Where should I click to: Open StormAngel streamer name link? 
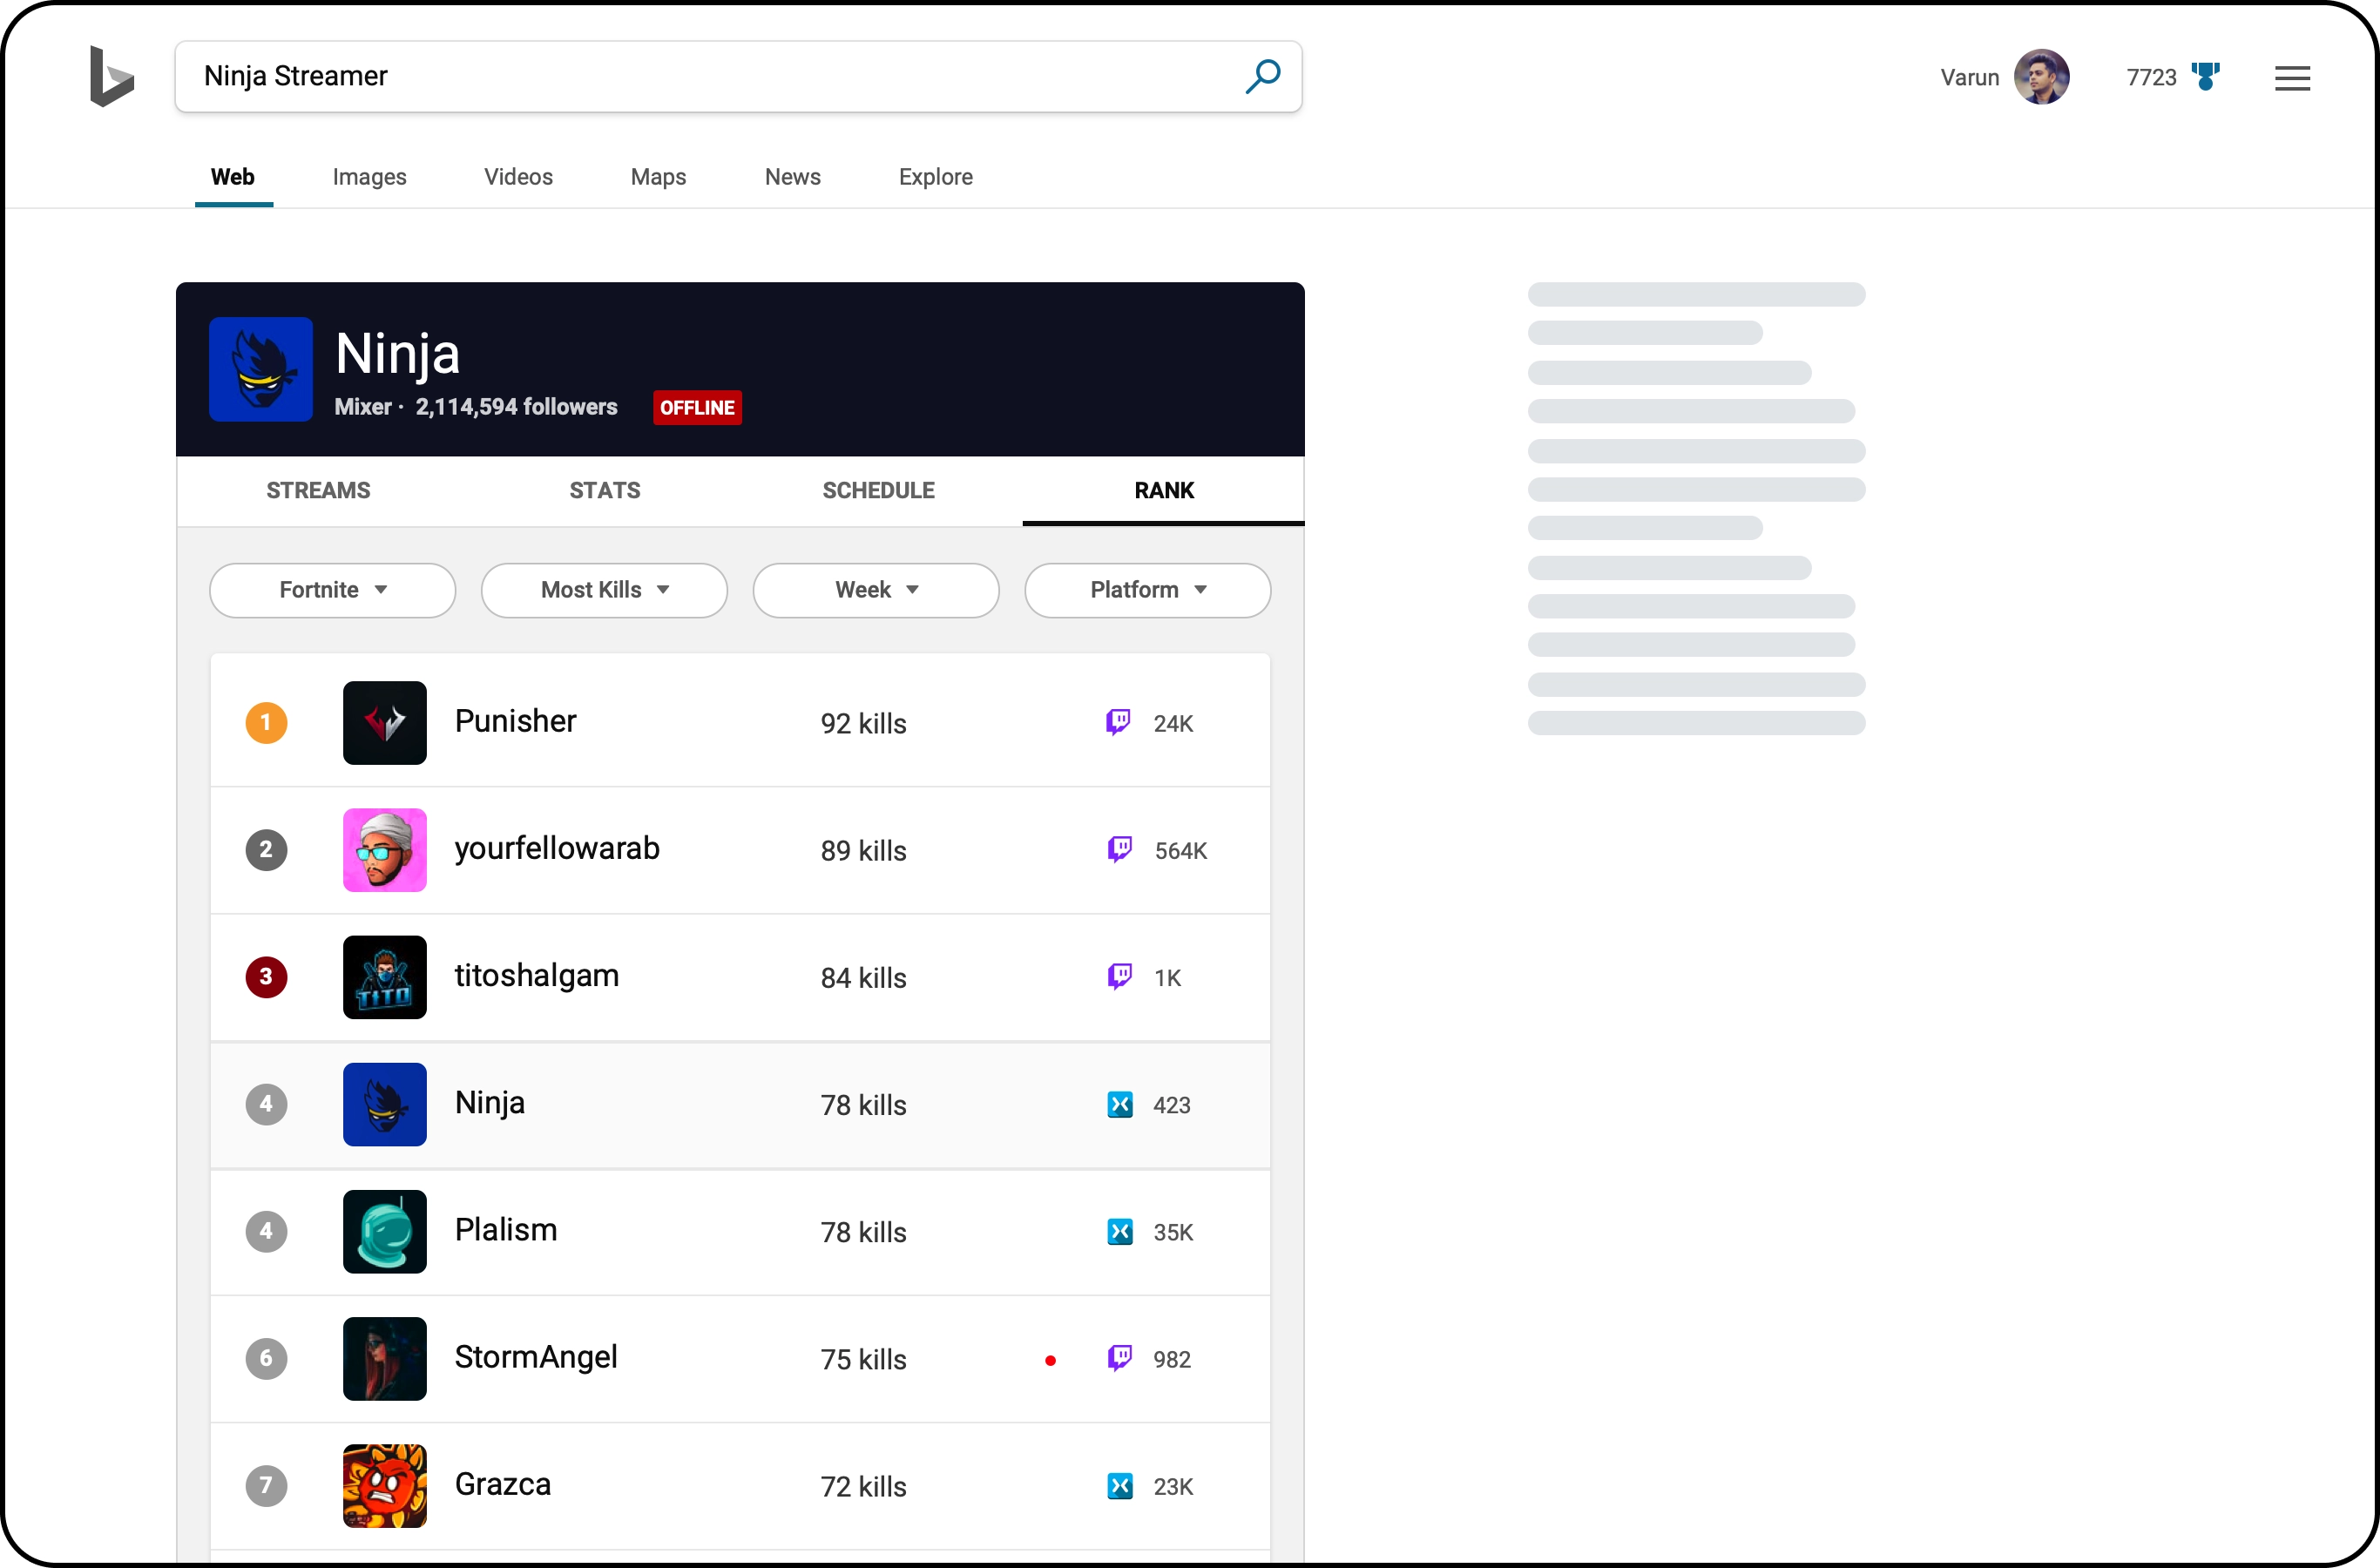[x=536, y=1357]
